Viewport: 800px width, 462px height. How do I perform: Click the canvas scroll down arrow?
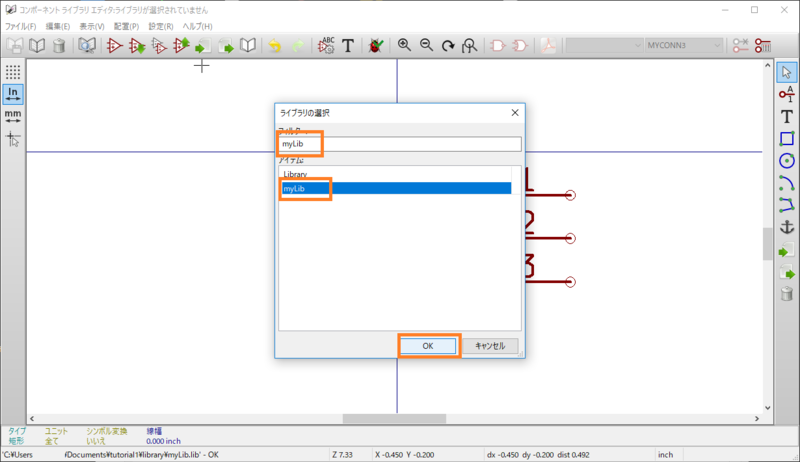coord(768,408)
